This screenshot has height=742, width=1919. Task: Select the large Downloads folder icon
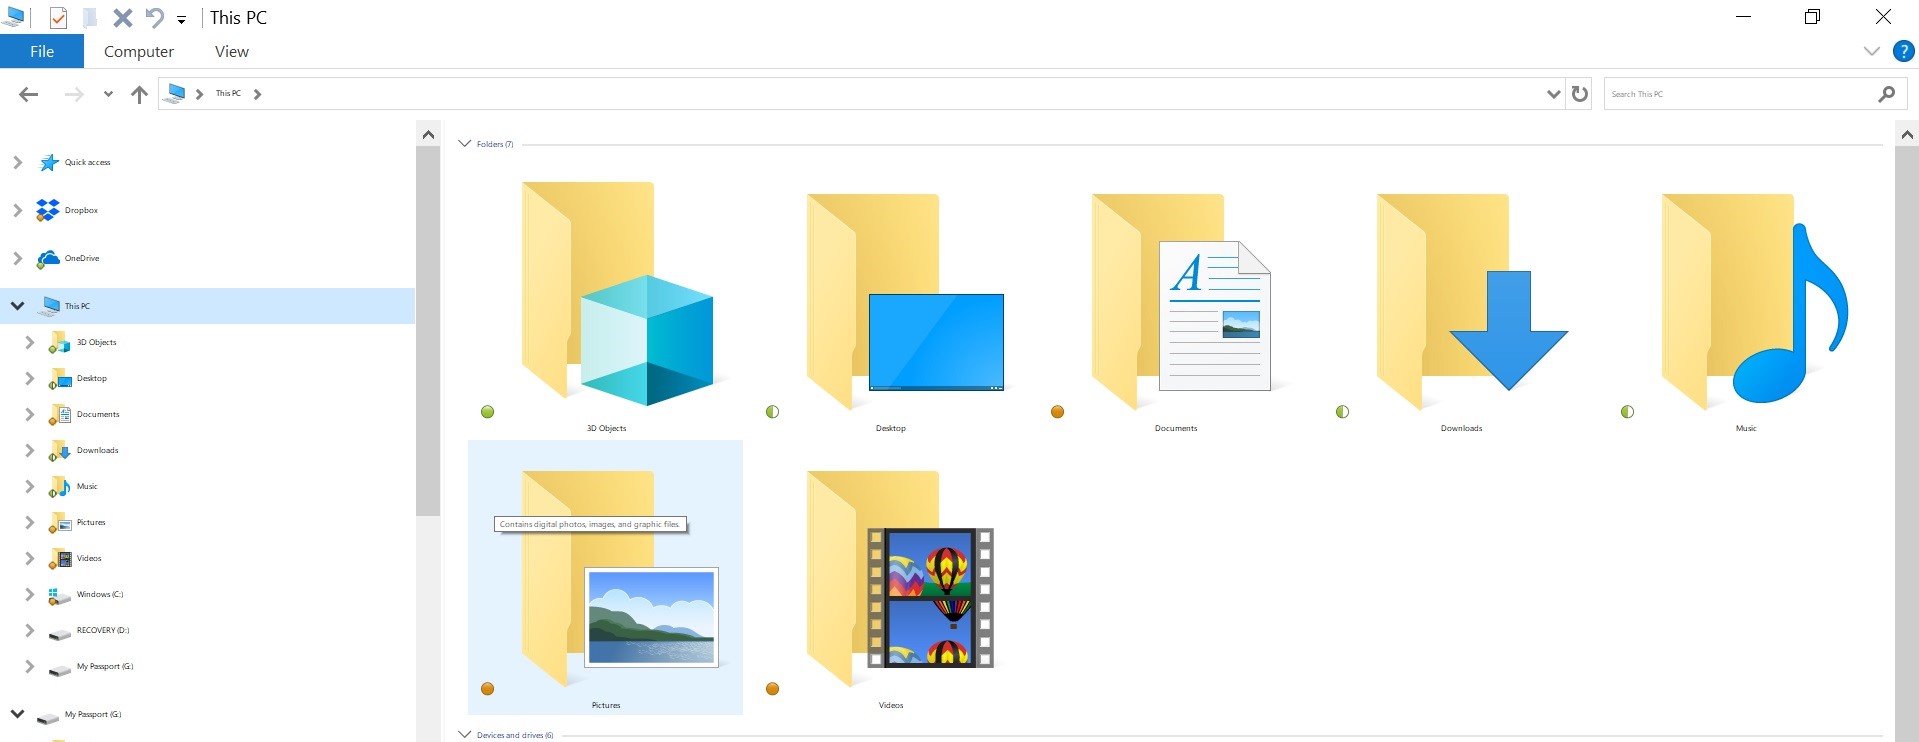click(x=1472, y=300)
